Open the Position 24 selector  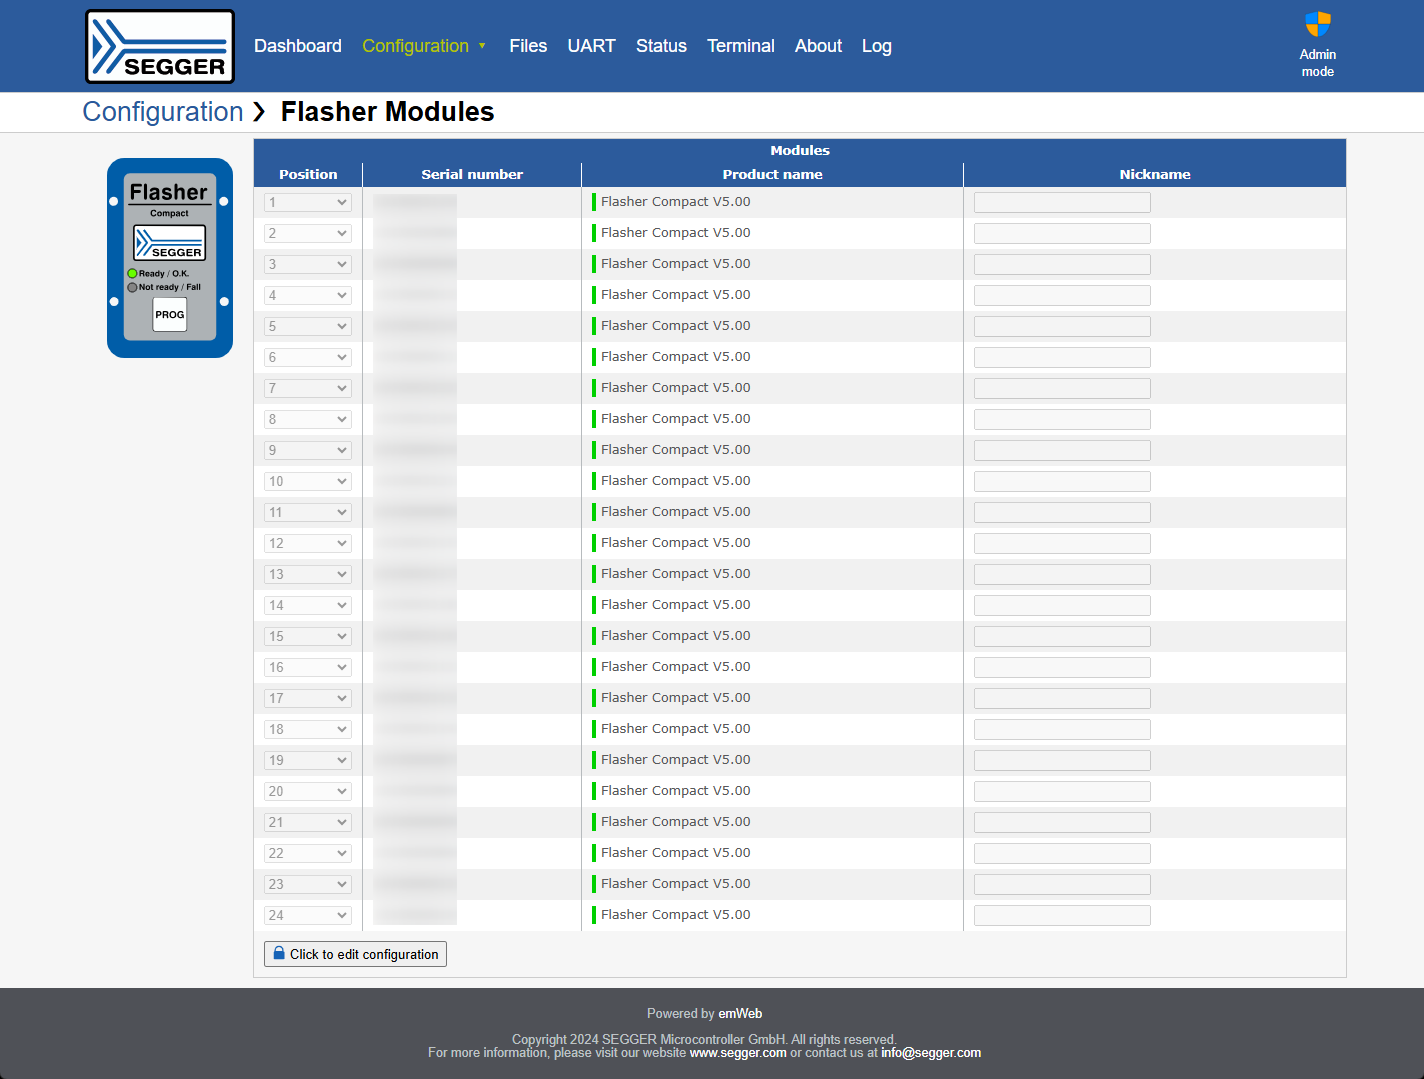click(308, 916)
